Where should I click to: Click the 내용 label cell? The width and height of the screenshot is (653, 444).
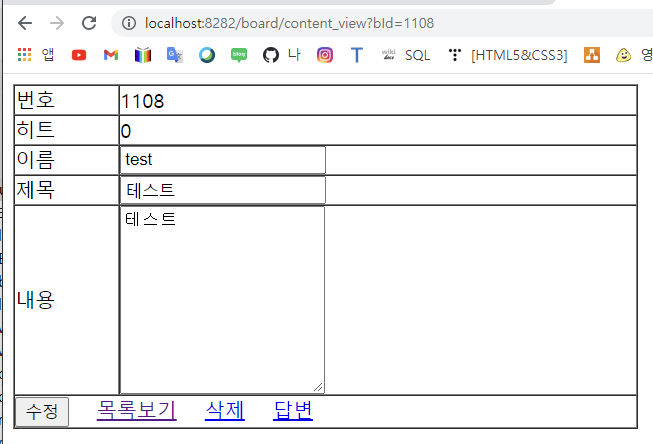(67, 300)
